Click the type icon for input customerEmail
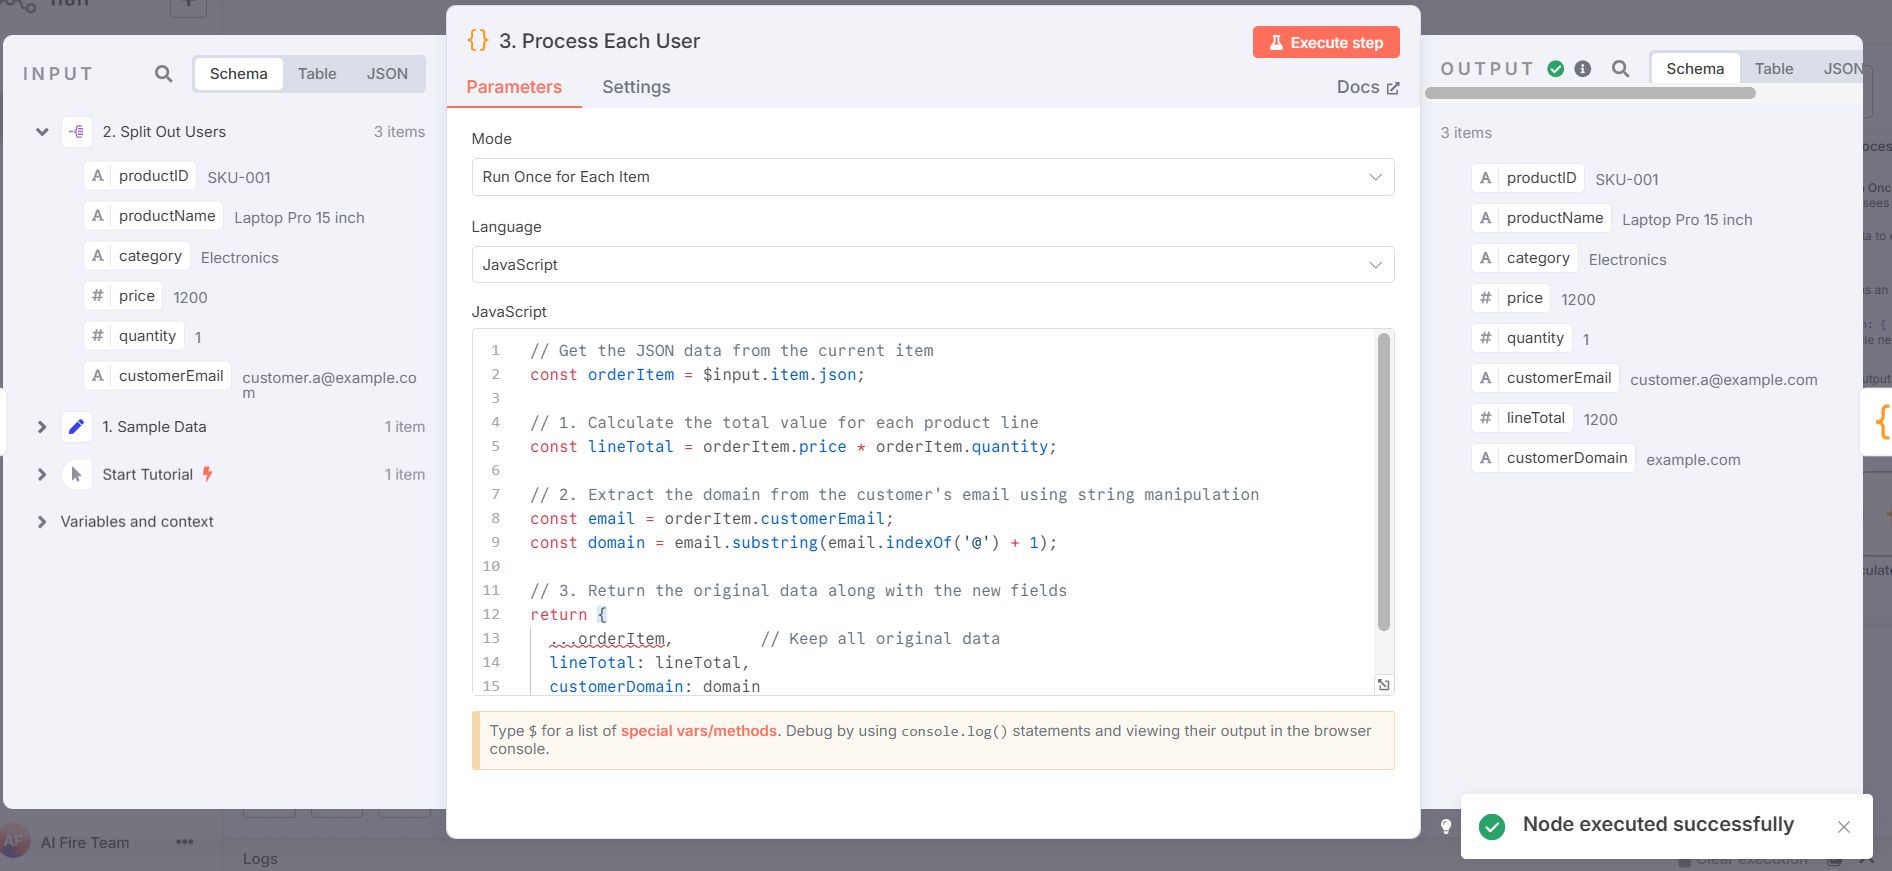Screen dimensions: 1892x871 97,376
